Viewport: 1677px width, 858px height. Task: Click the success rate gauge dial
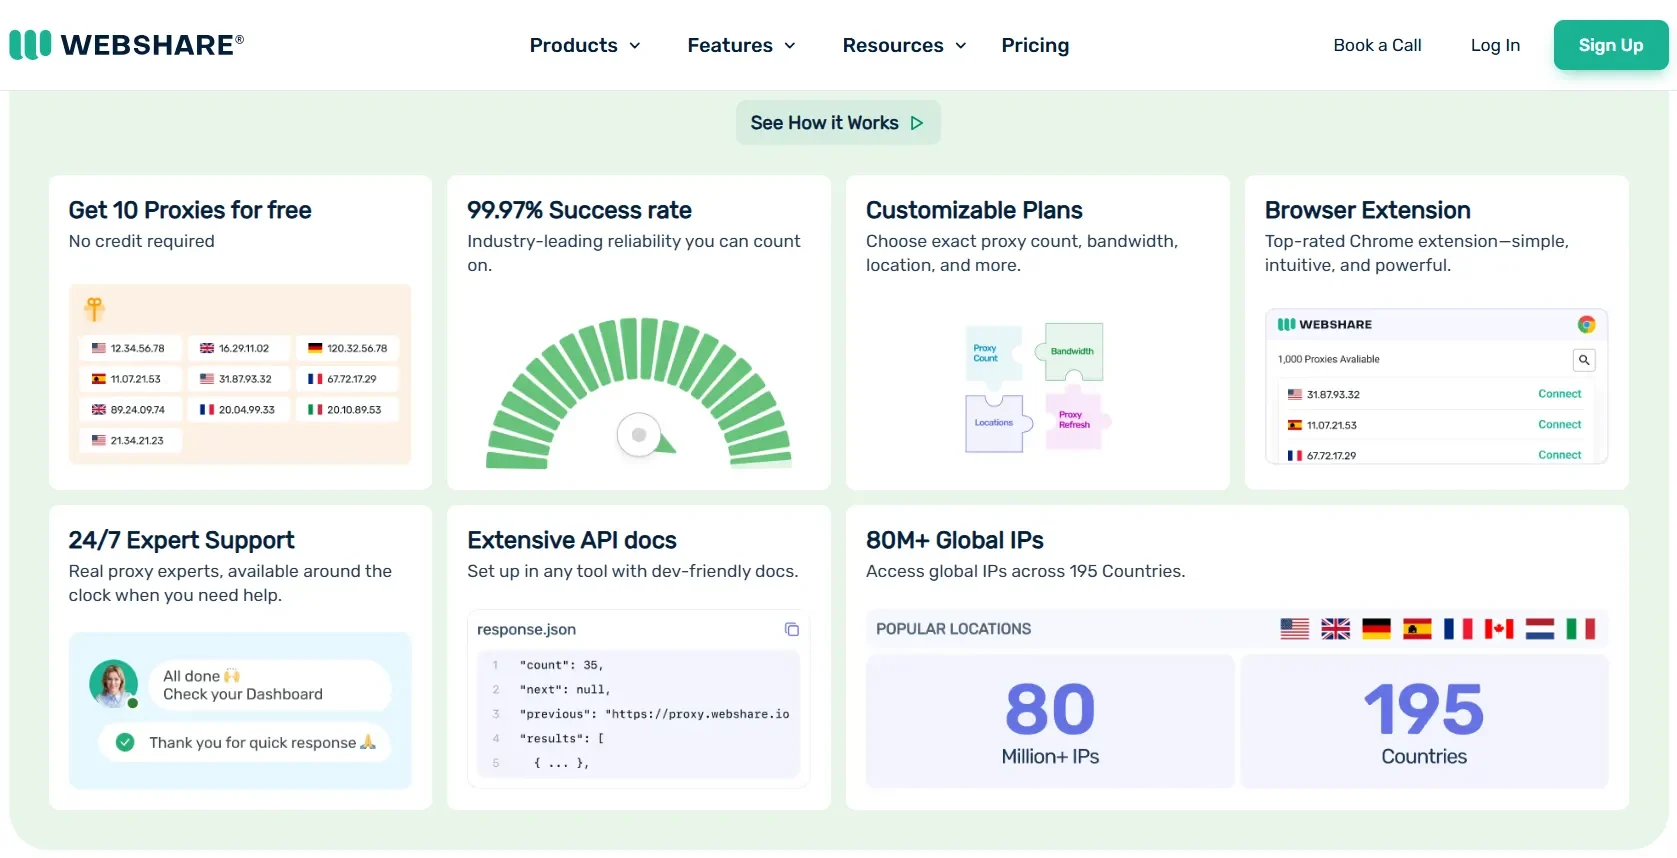click(640, 435)
